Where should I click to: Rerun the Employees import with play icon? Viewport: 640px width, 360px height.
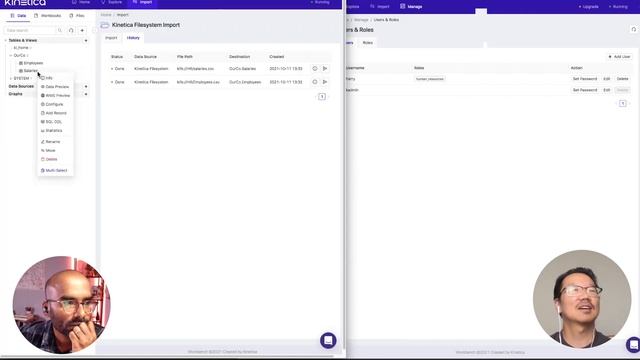click(x=325, y=82)
